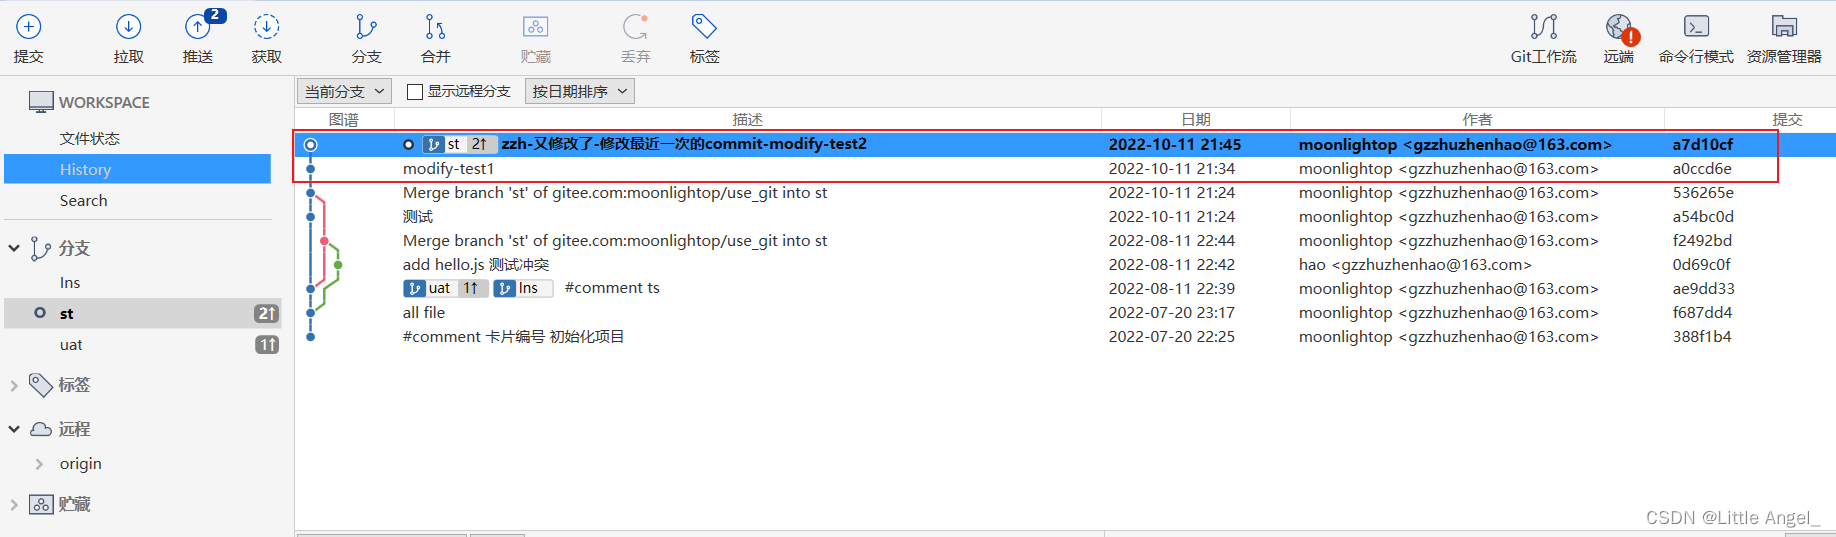Click the 日期 column header
The height and width of the screenshot is (537, 1836).
(1196, 119)
